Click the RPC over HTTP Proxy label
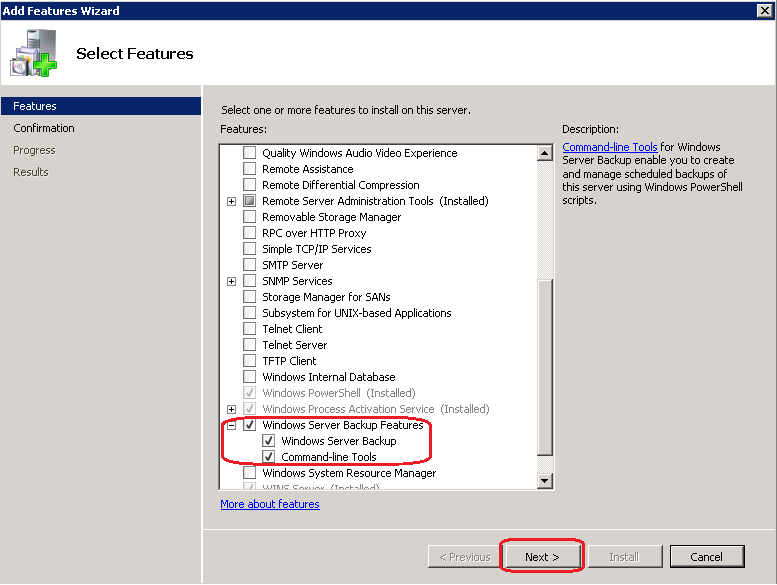Screen dimensions: 777x585 pyautogui.click(x=314, y=233)
